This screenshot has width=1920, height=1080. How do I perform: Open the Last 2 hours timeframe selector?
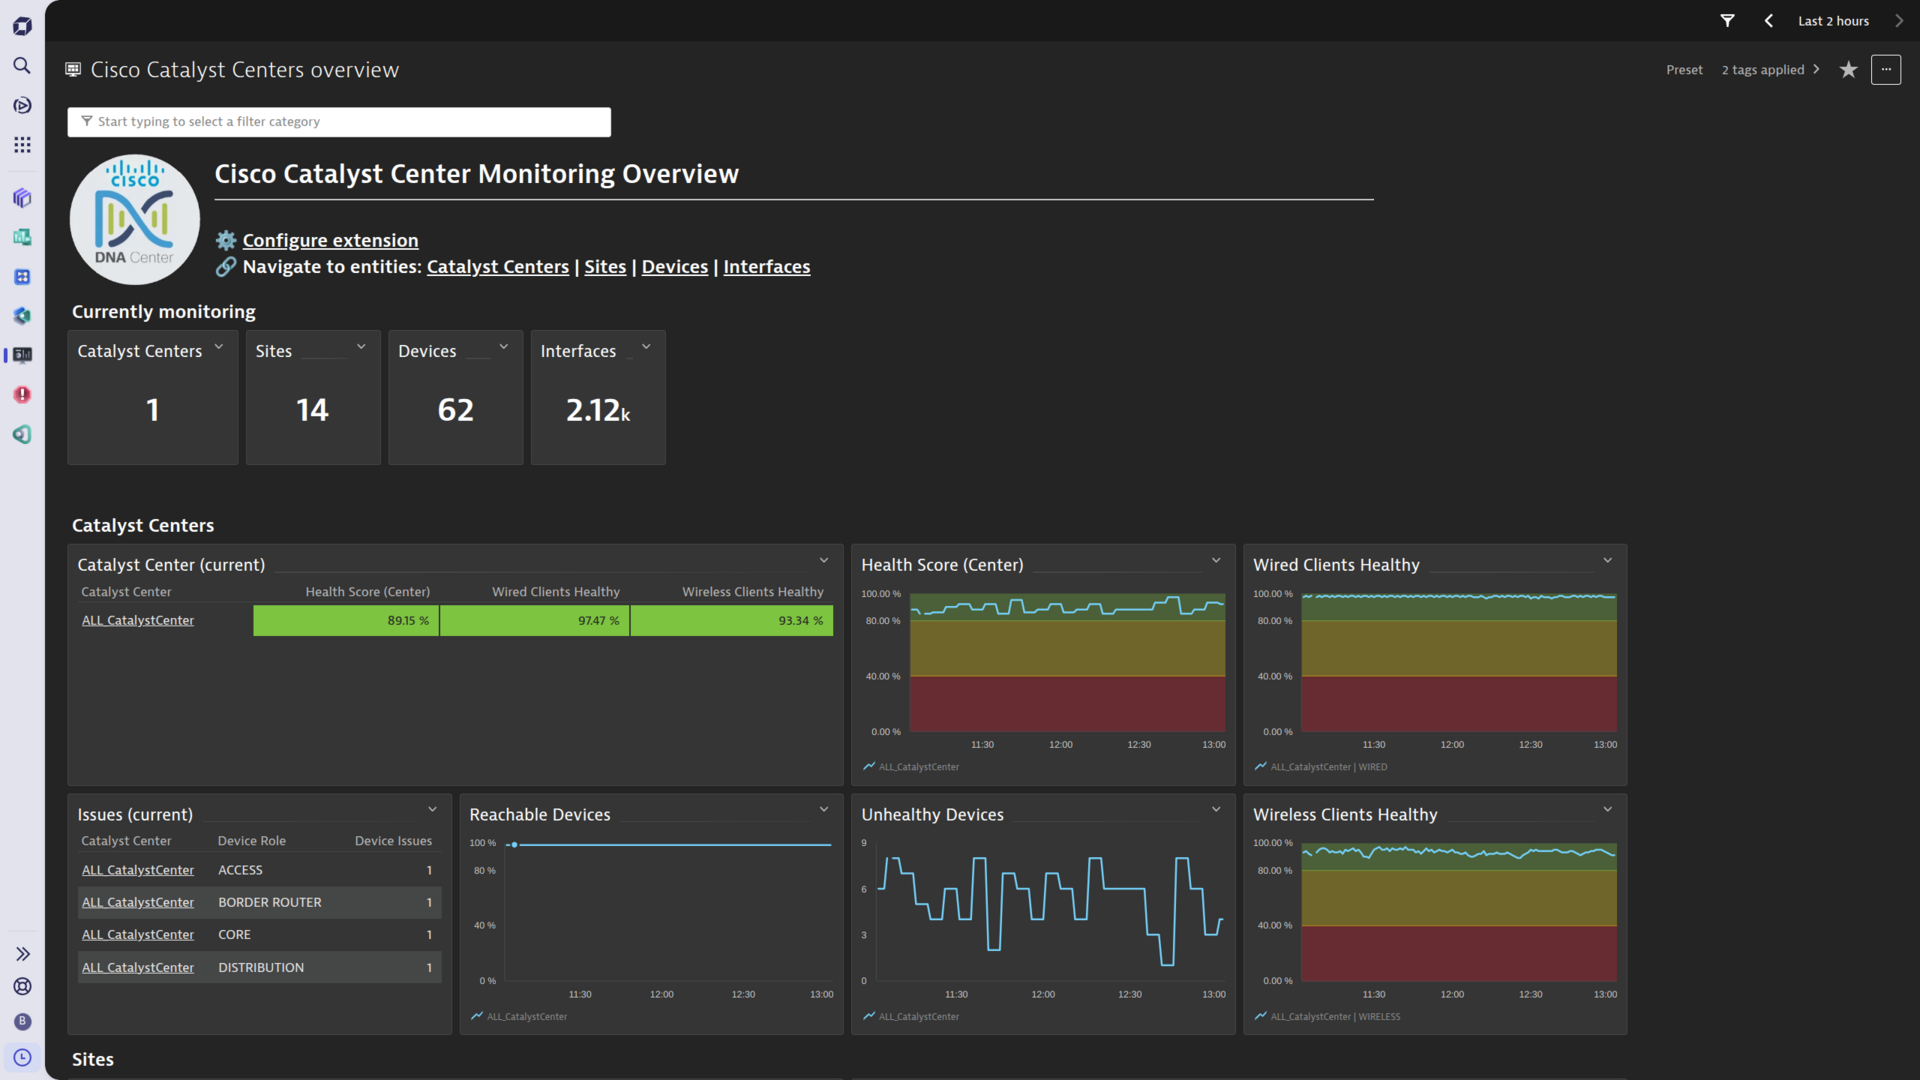1833,21
